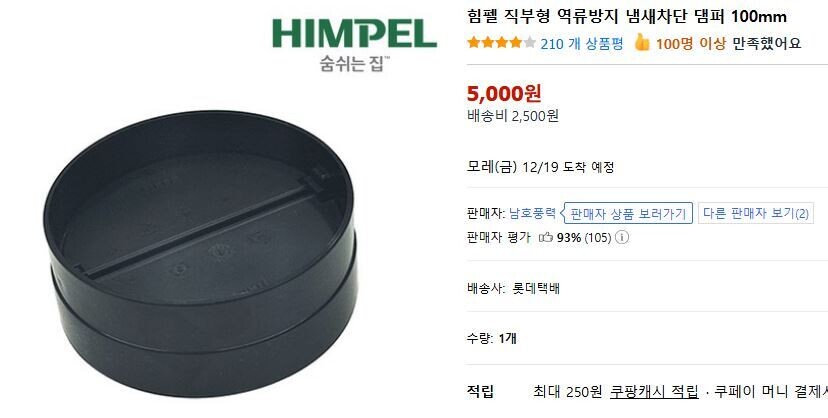Click the orange star rating icons
Viewport: 828px width, 418px height.
[501, 43]
